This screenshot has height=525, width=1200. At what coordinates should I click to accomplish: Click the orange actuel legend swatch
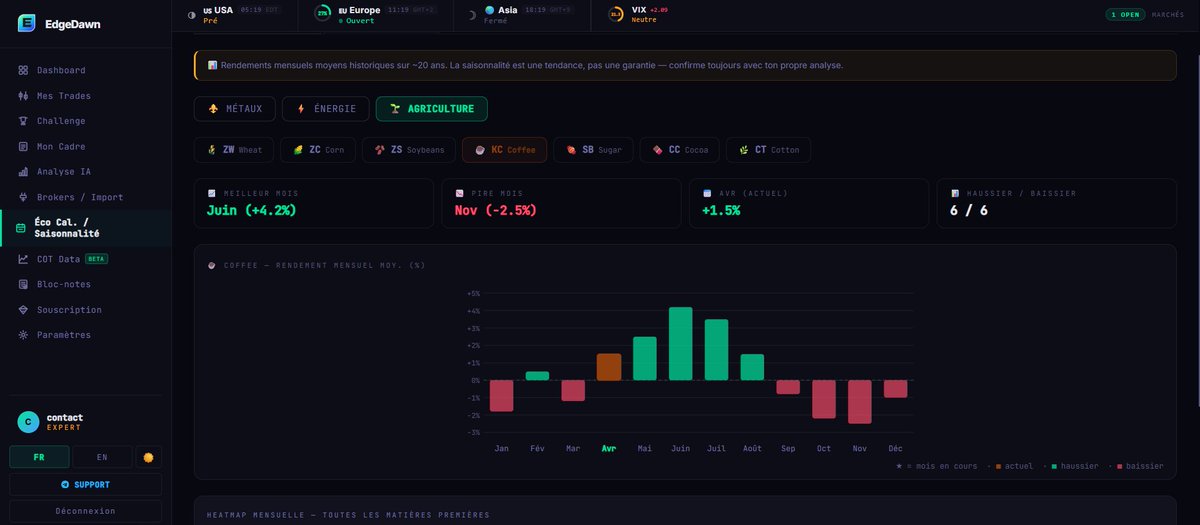click(x=998, y=466)
